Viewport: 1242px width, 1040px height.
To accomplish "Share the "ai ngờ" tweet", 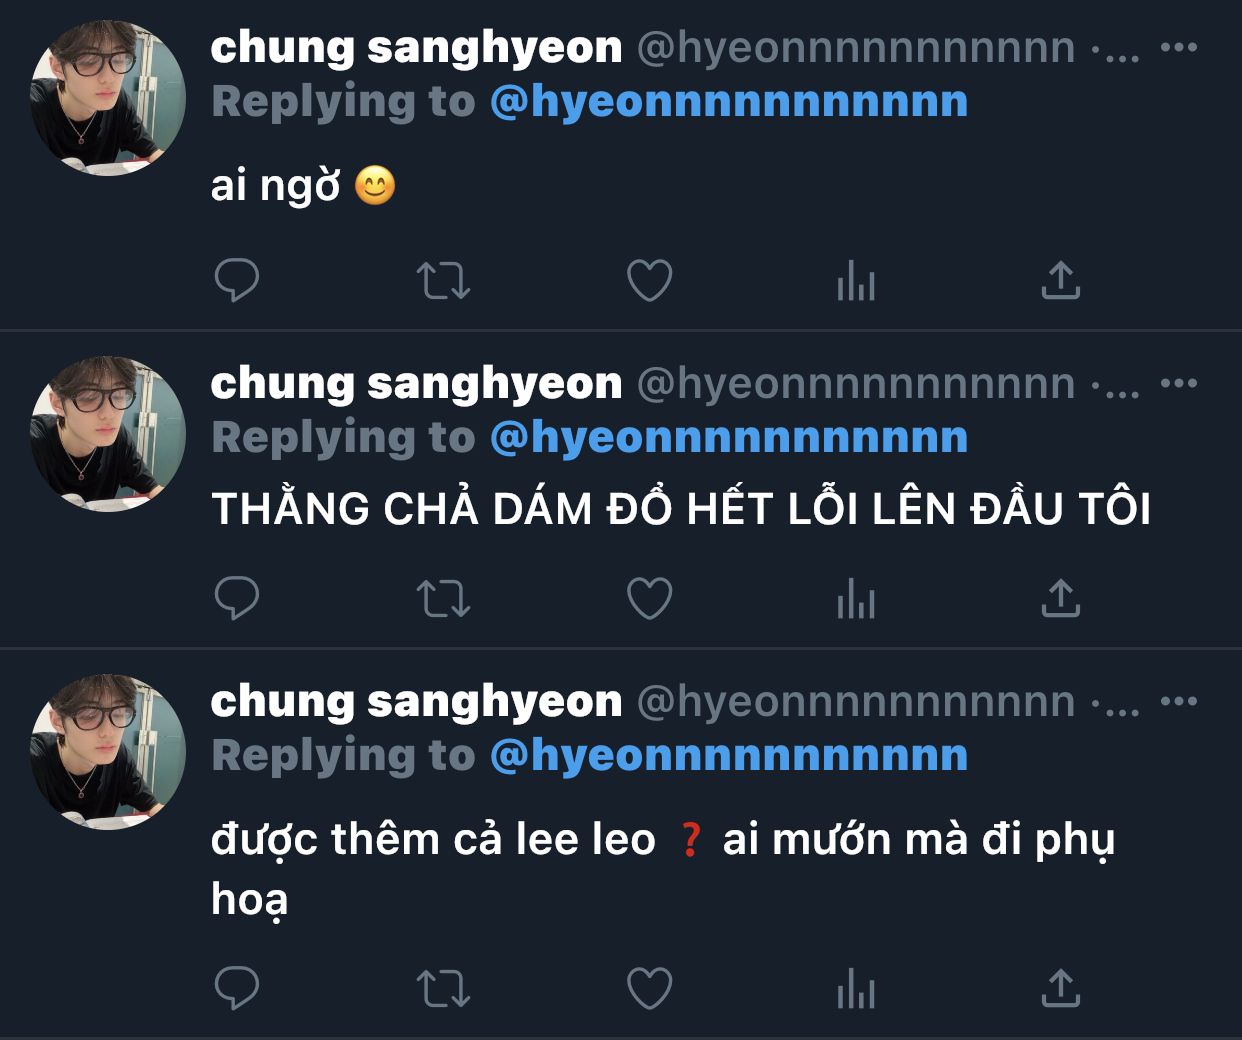I will [1061, 280].
